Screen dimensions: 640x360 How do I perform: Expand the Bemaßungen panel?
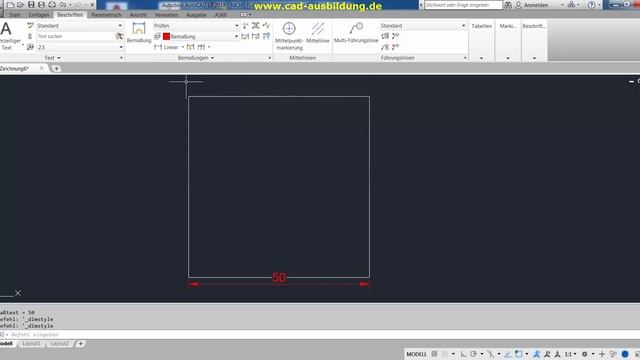point(196,58)
